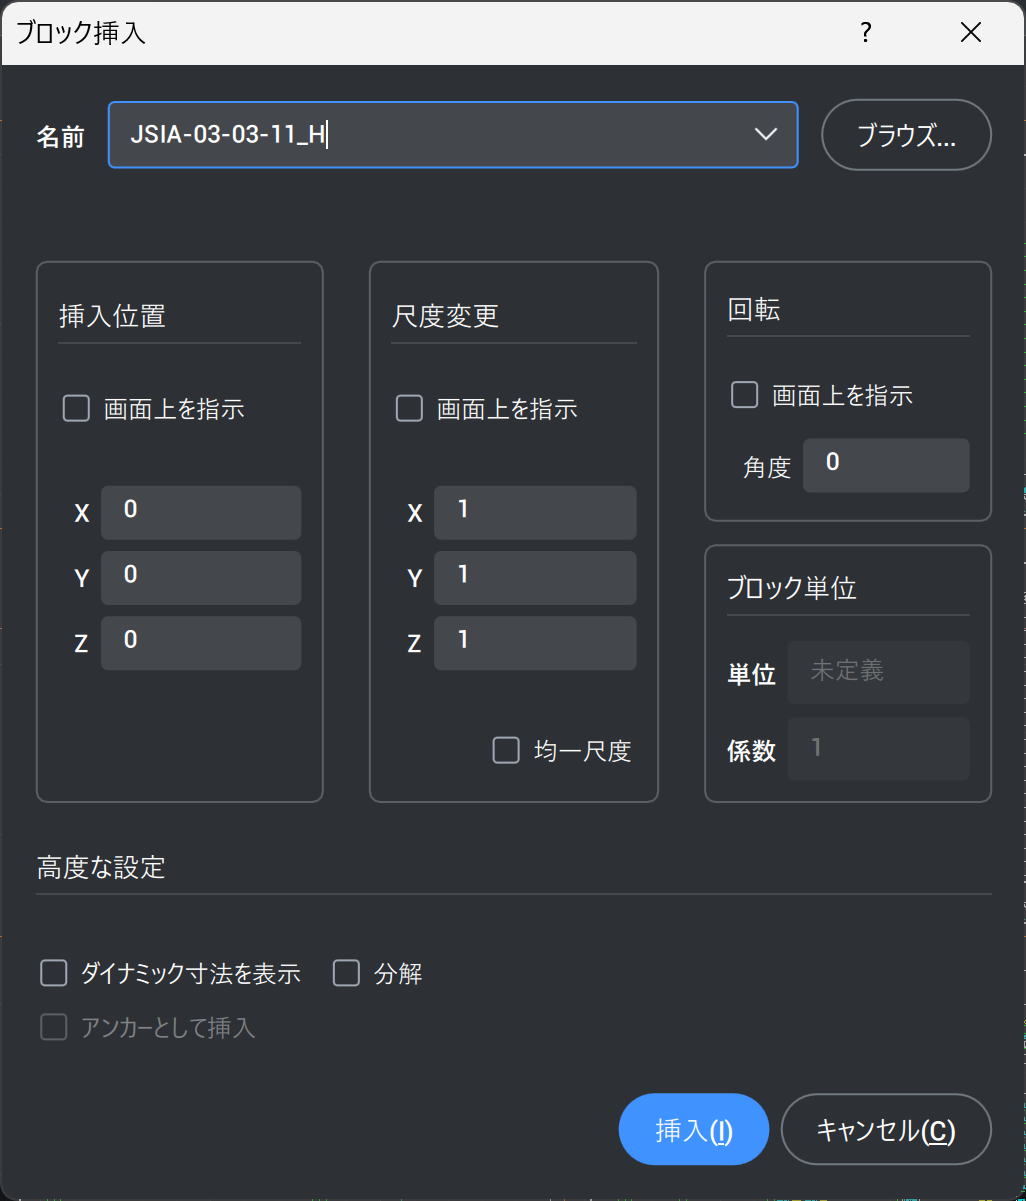Click the 尺度変更 X scale field
Screen dimensions: 1026x1201
pyautogui.click(x=535, y=512)
